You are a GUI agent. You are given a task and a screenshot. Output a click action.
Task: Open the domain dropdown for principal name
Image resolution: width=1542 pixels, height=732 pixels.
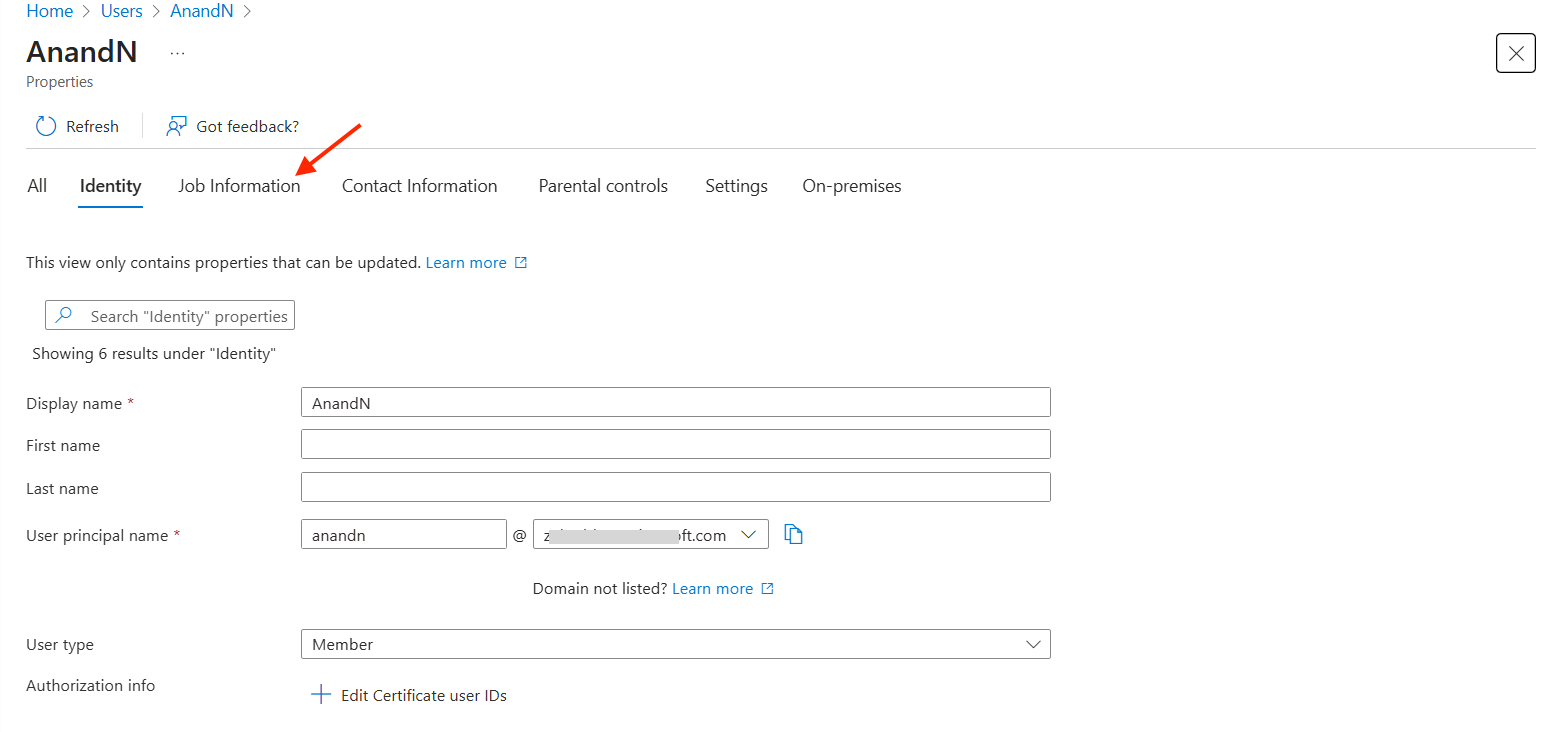point(748,535)
